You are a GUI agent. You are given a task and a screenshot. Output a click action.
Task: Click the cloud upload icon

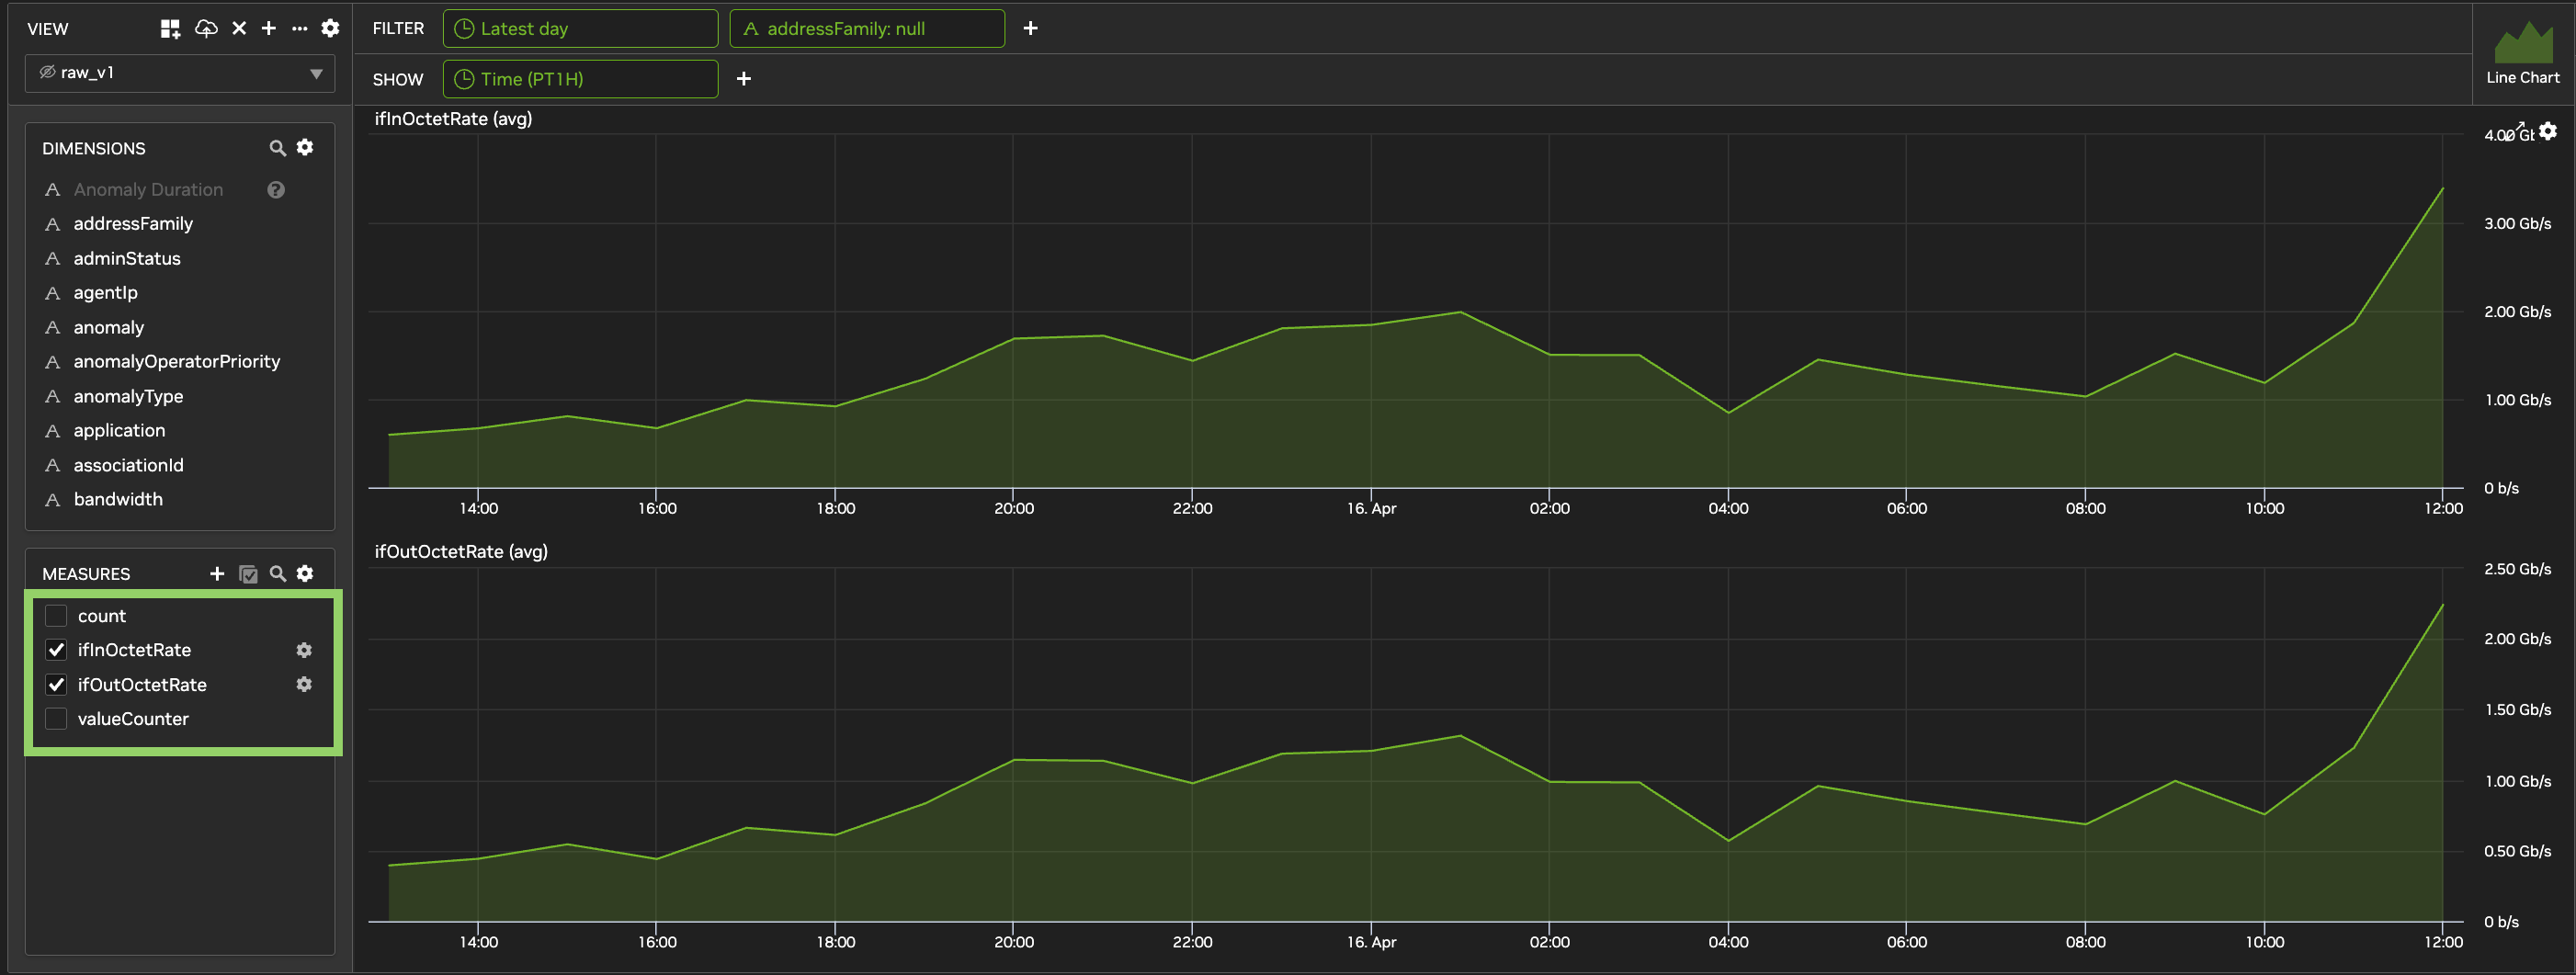(206, 28)
